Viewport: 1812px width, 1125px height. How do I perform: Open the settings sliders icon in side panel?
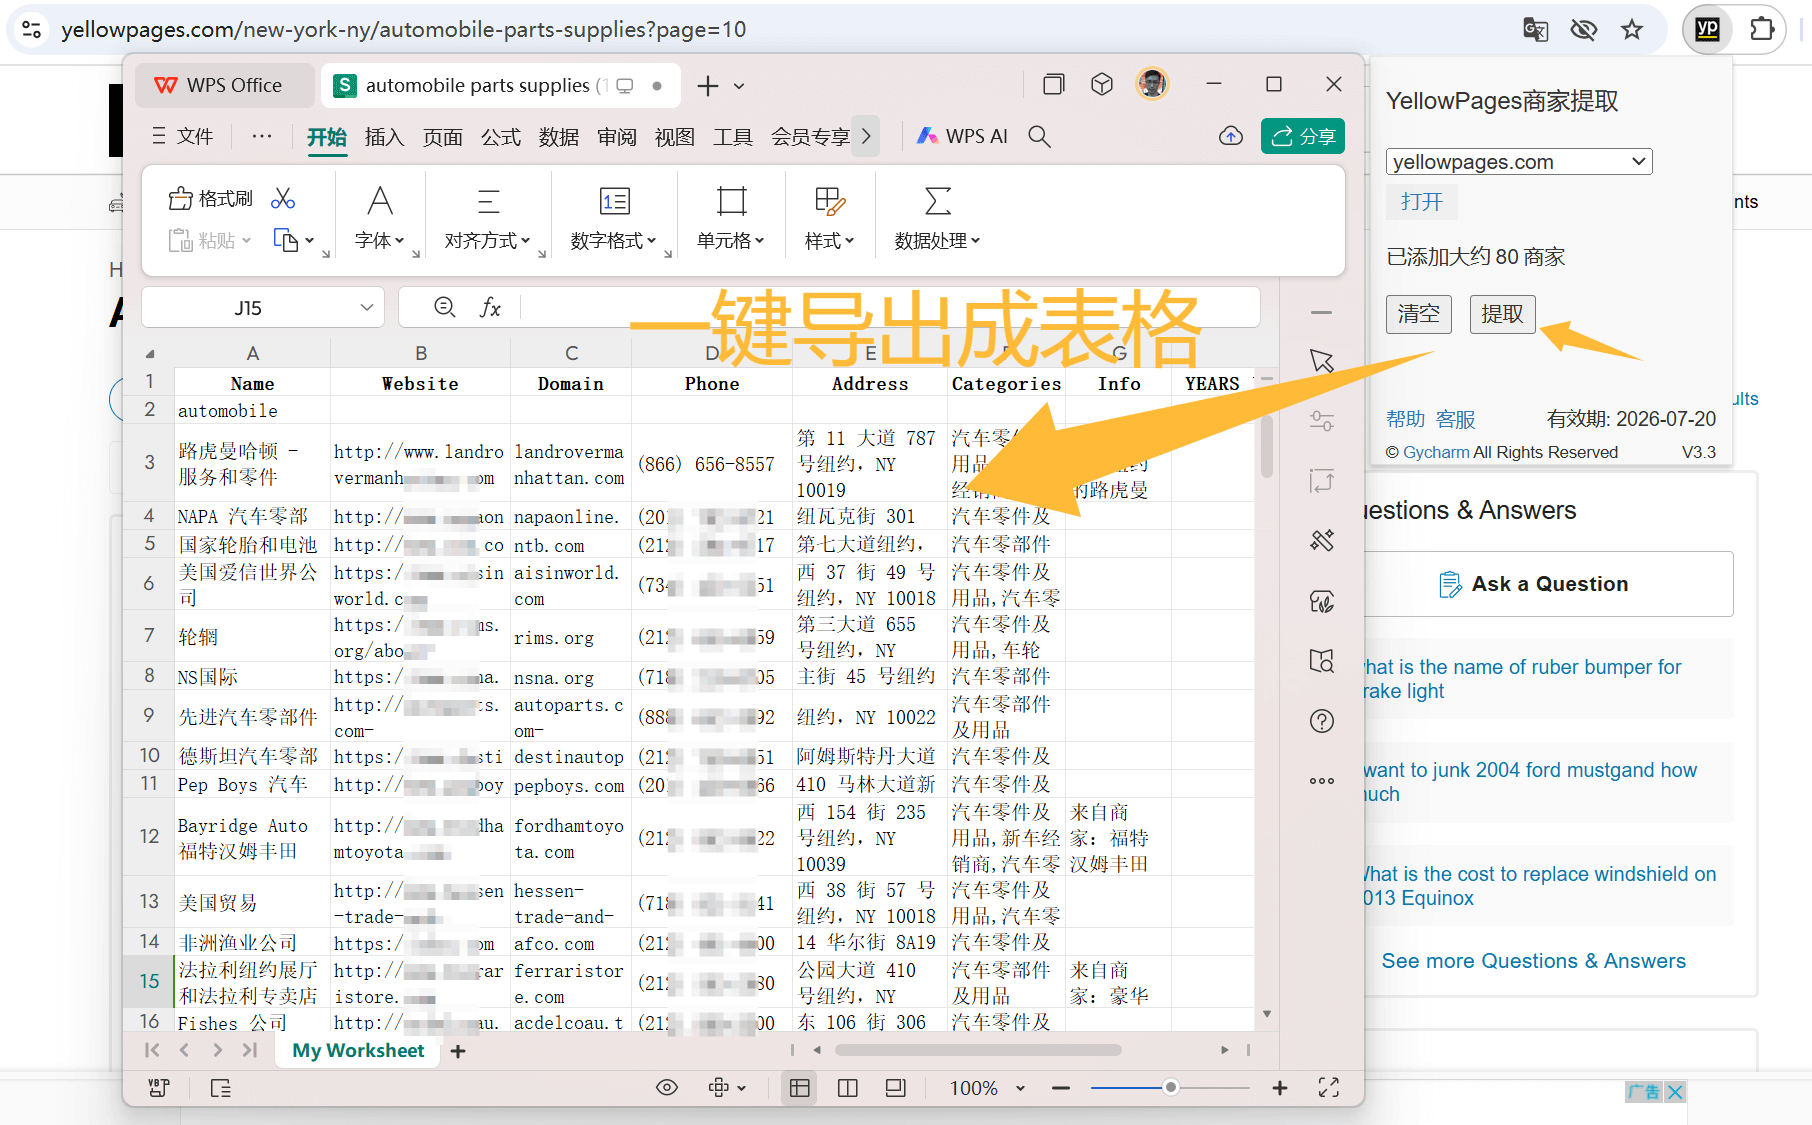1322,421
